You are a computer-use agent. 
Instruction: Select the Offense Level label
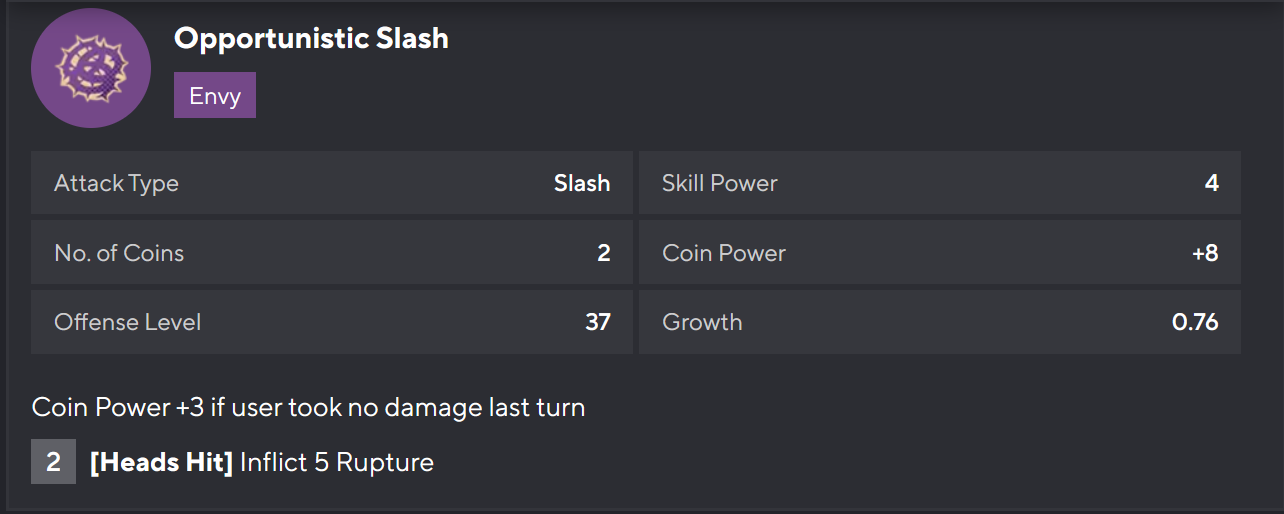tap(127, 322)
